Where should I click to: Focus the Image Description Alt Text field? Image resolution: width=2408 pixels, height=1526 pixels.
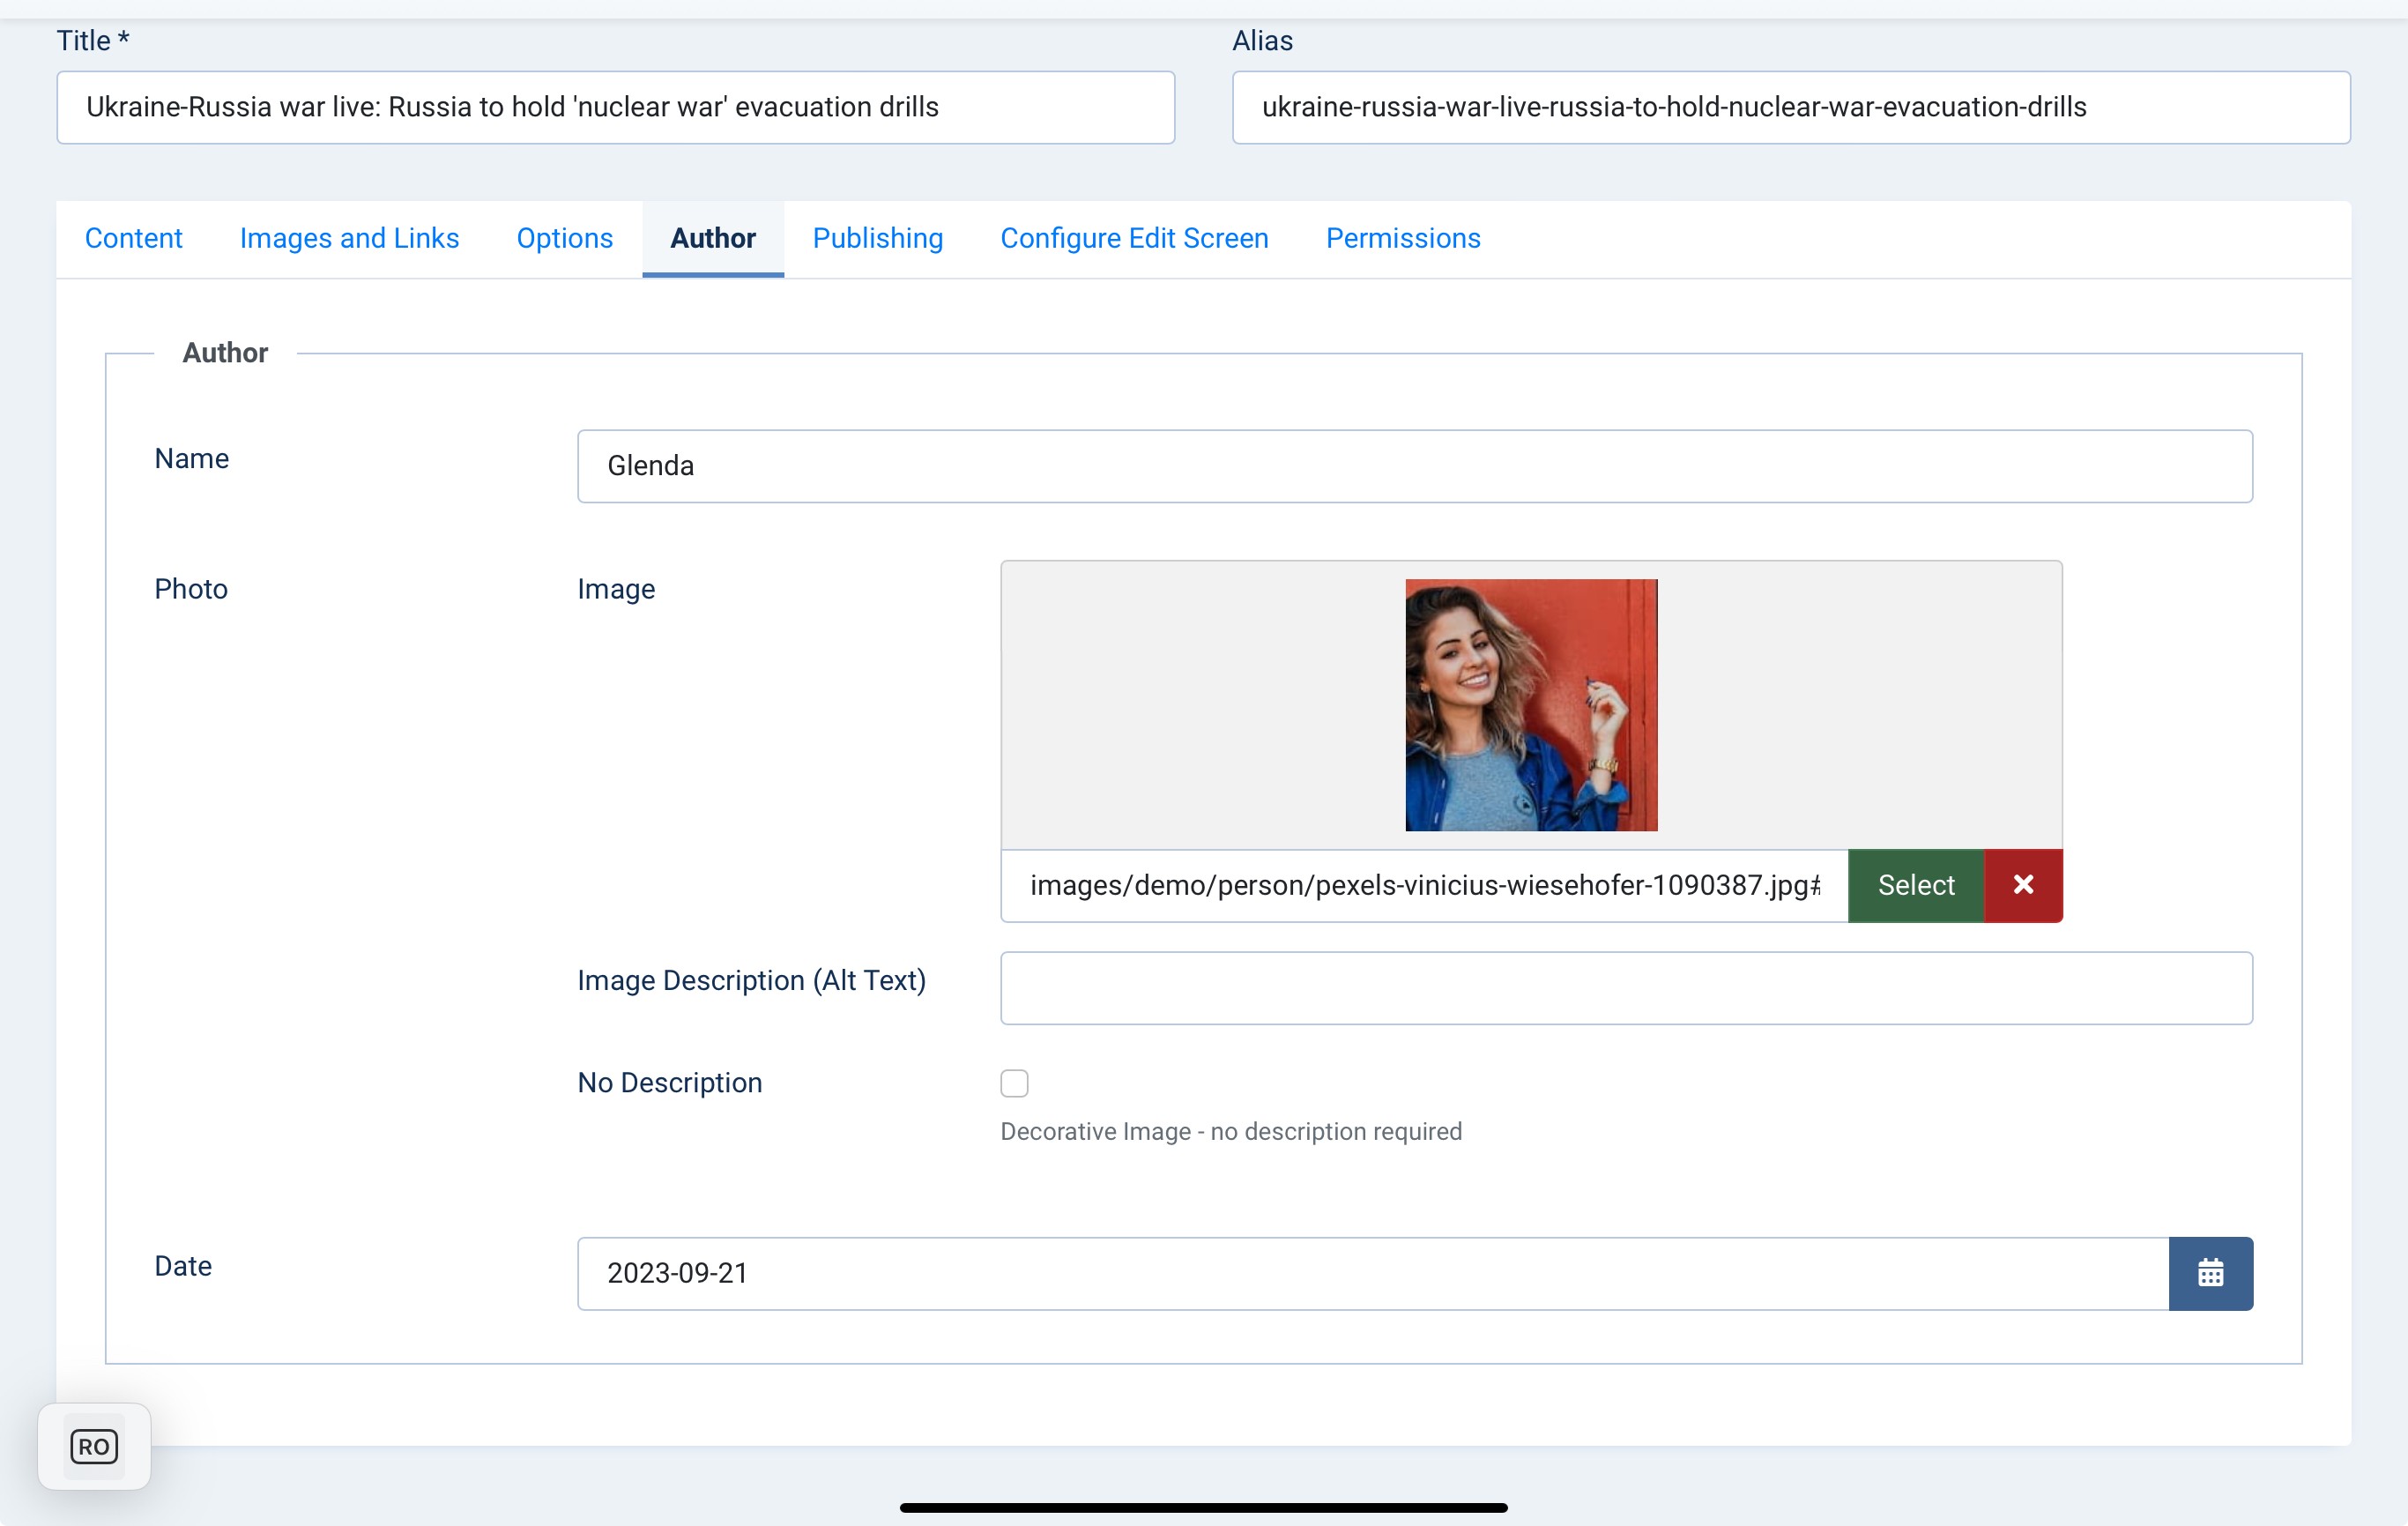(x=1625, y=988)
